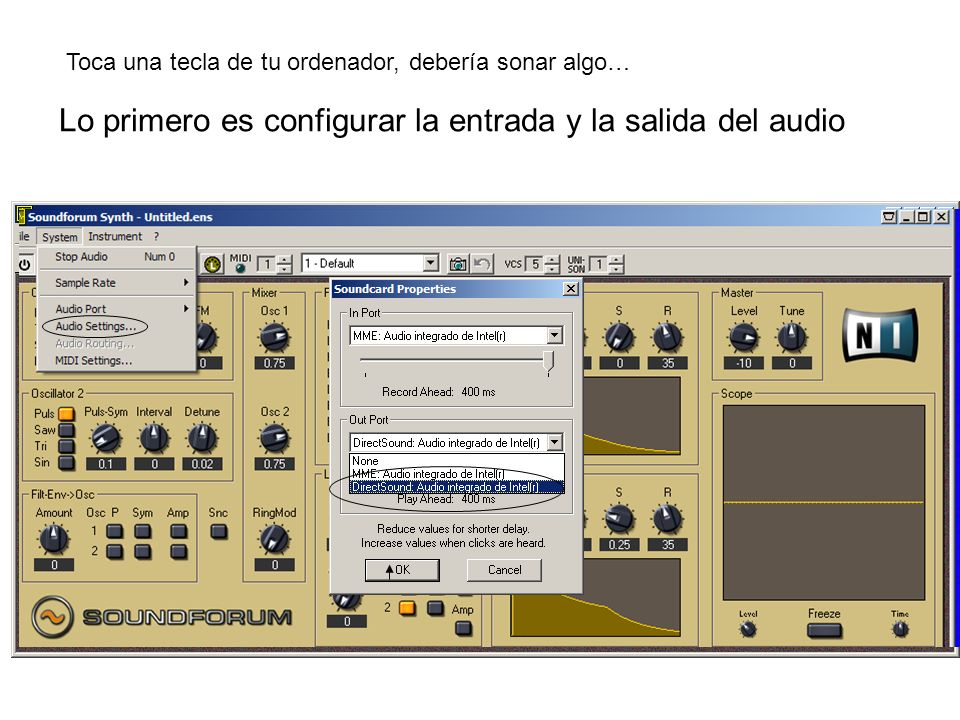Click the Scope display
The image size is (960, 720).
[823, 503]
